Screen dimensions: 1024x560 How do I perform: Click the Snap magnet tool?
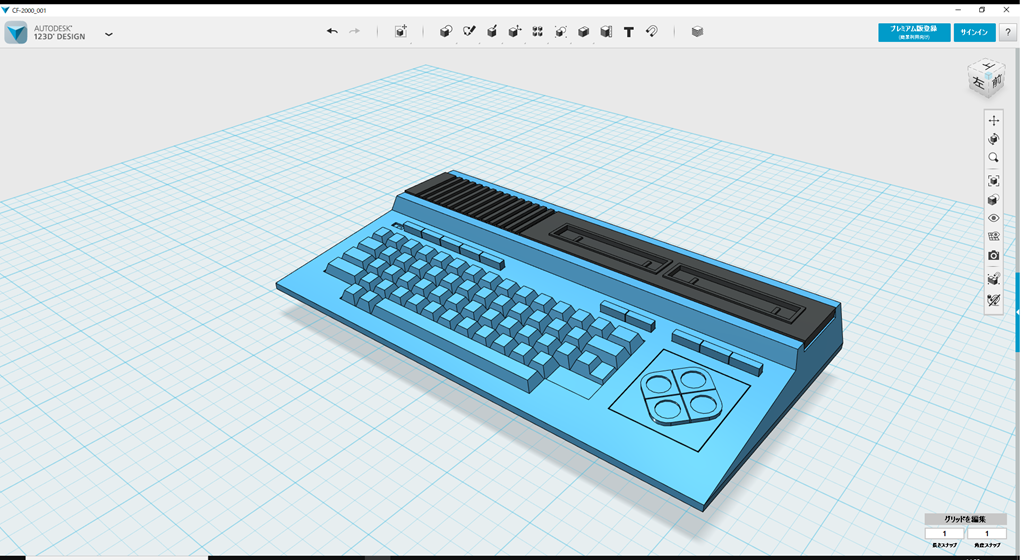[652, 32]
